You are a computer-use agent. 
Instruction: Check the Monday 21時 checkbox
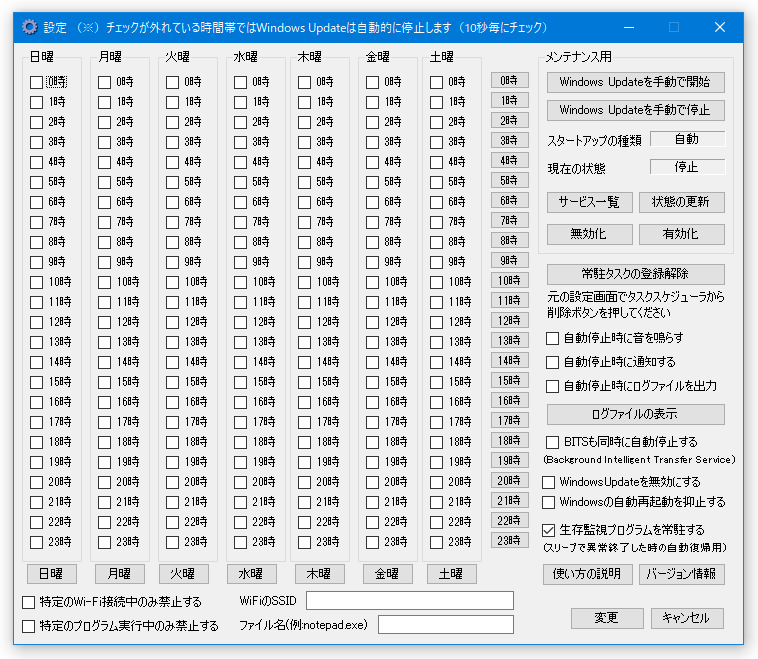tap(104, 502)
